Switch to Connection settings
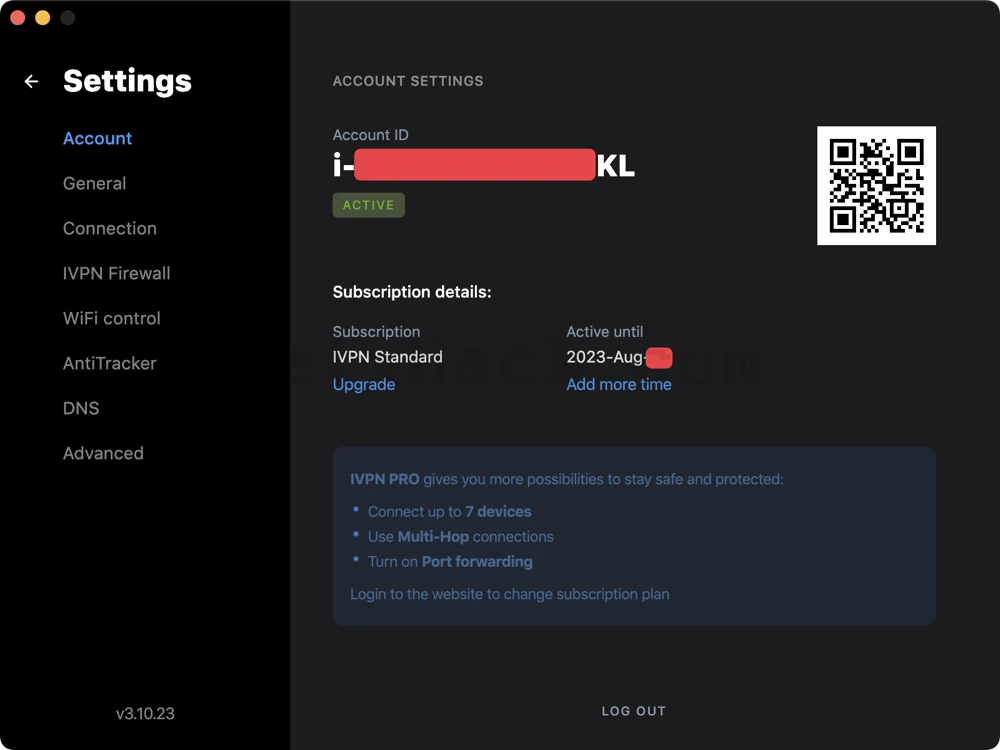 110,228
